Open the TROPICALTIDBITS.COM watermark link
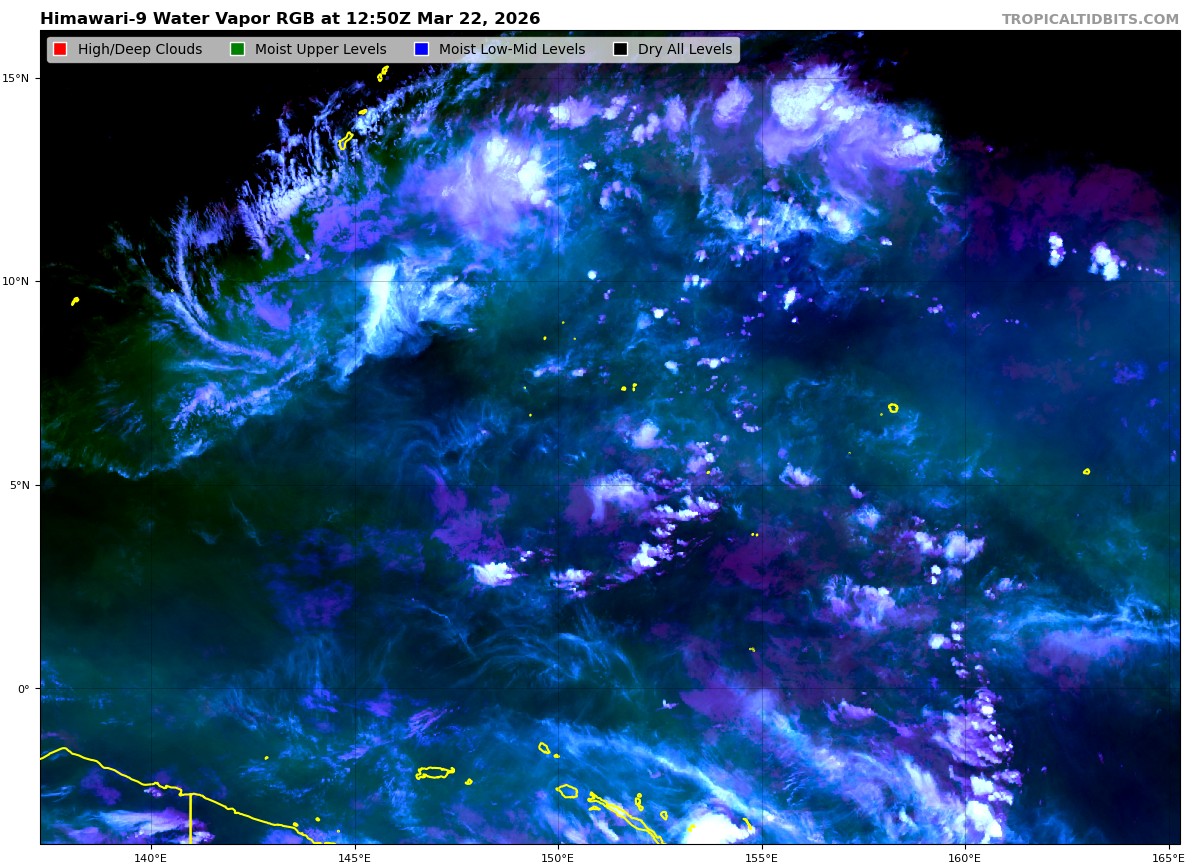The image size is (1200, 867). 1090,20
